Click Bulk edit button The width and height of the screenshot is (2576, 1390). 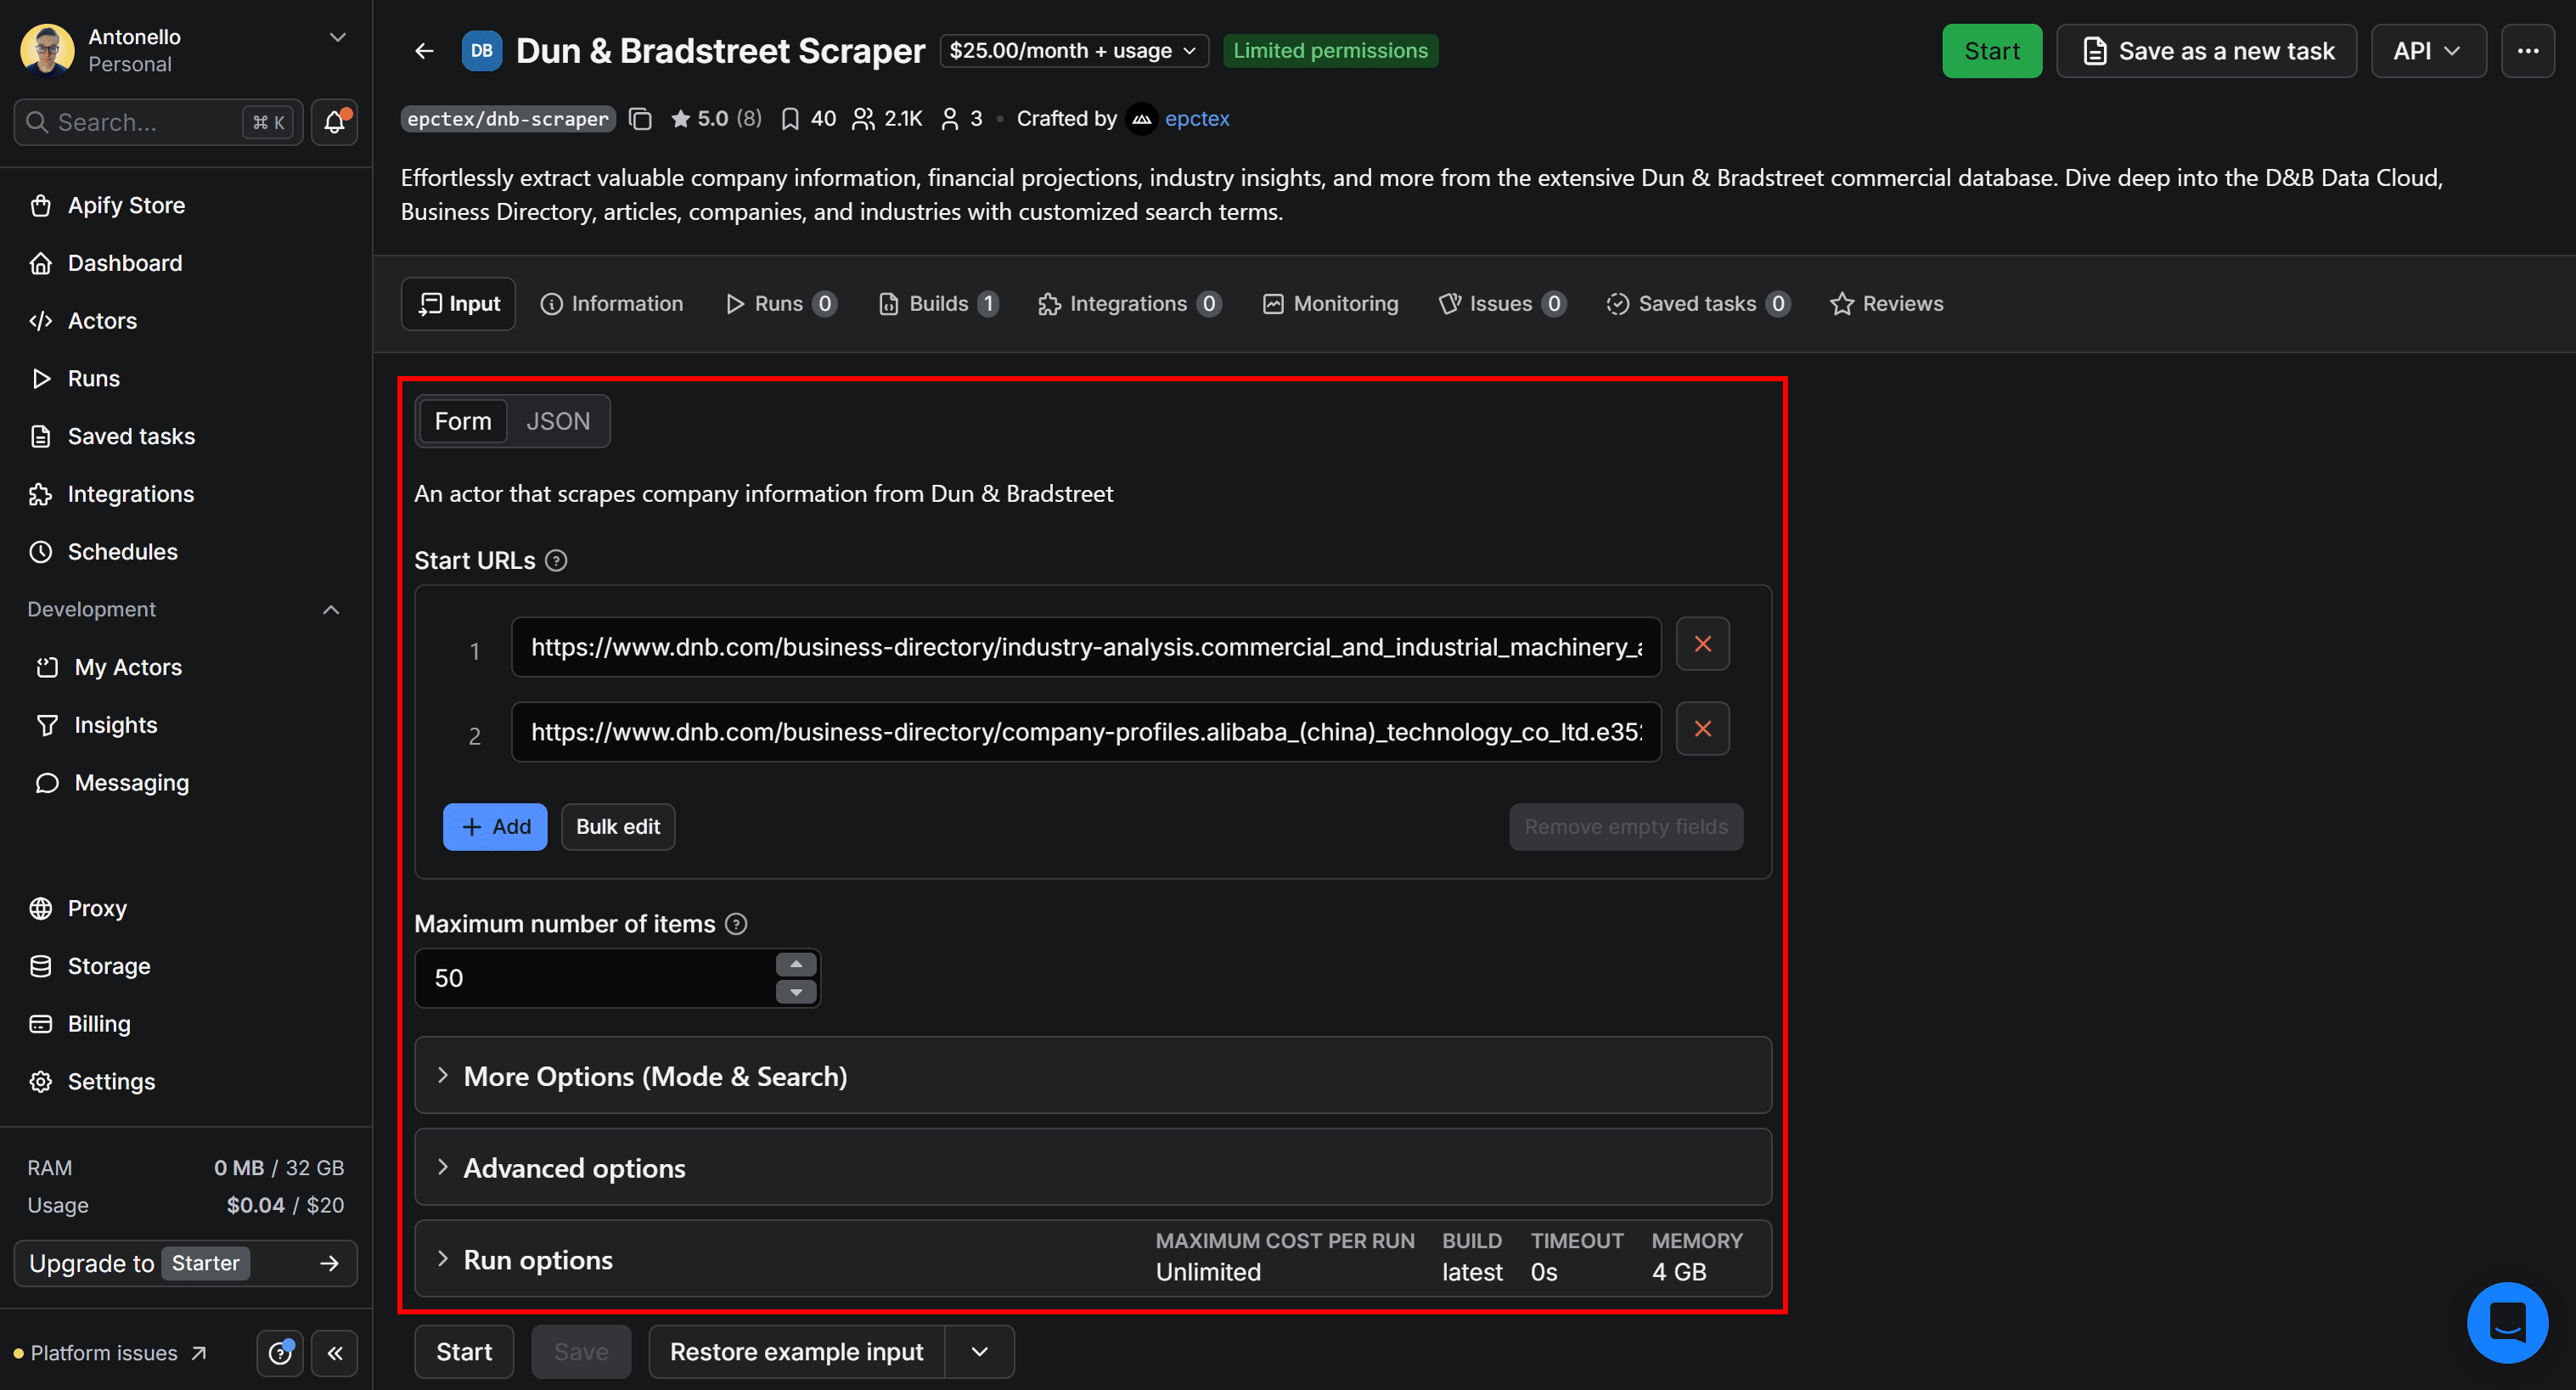[x=617, y=827]
